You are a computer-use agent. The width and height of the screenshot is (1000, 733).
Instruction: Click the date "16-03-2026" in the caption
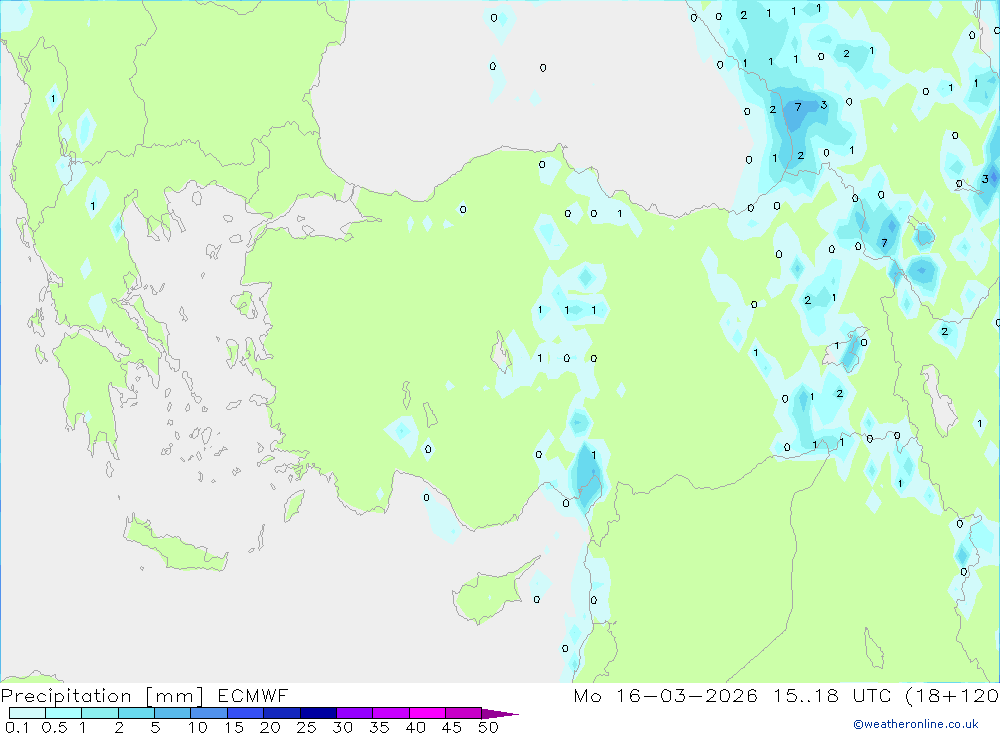[x=686, y=695]
